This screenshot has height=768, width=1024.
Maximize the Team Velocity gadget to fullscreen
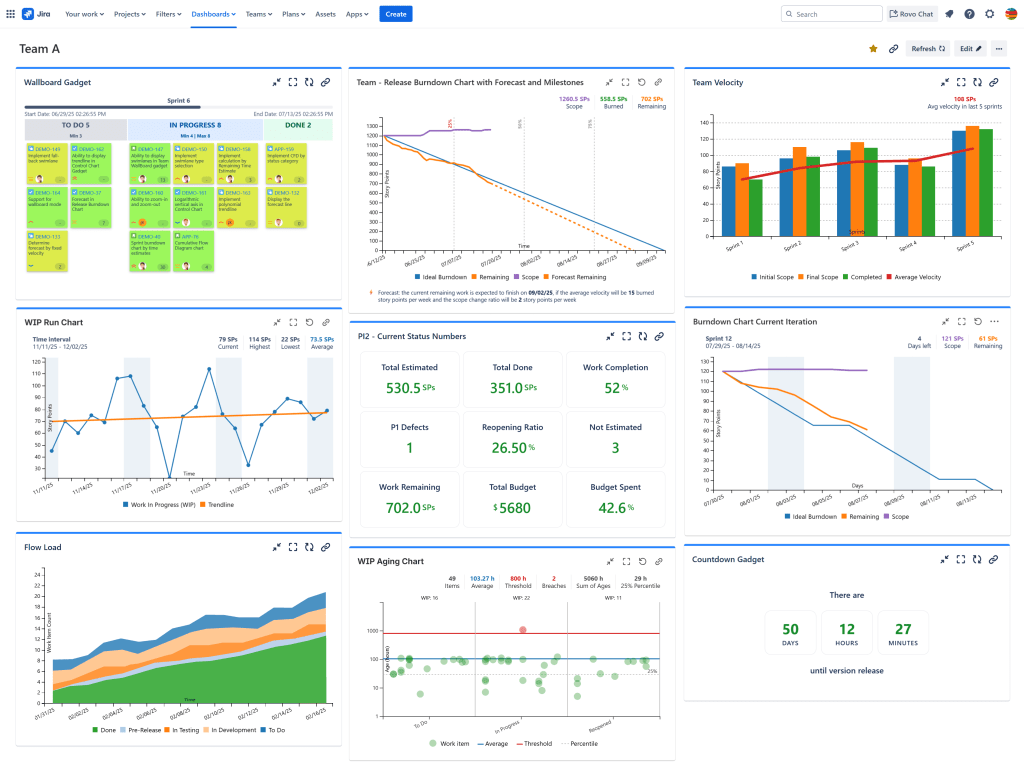(961, 83)
